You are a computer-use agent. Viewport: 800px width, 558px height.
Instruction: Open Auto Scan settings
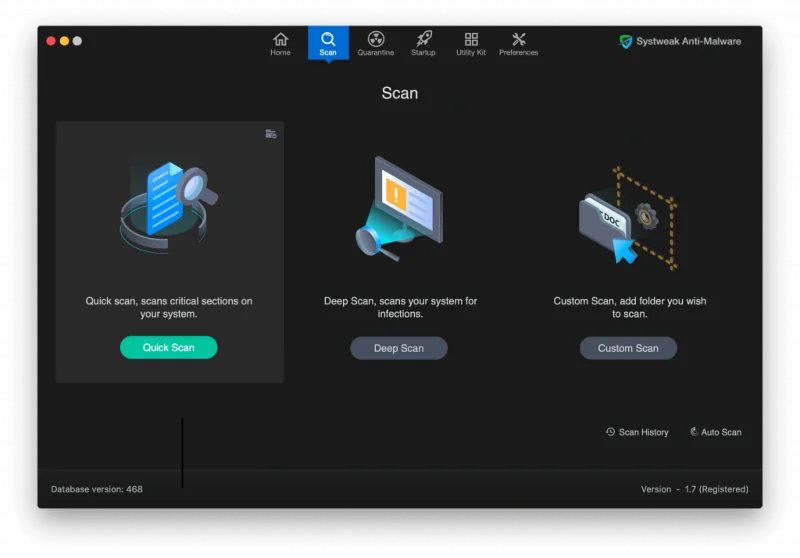pyautogui.click(x=715, y=432)
